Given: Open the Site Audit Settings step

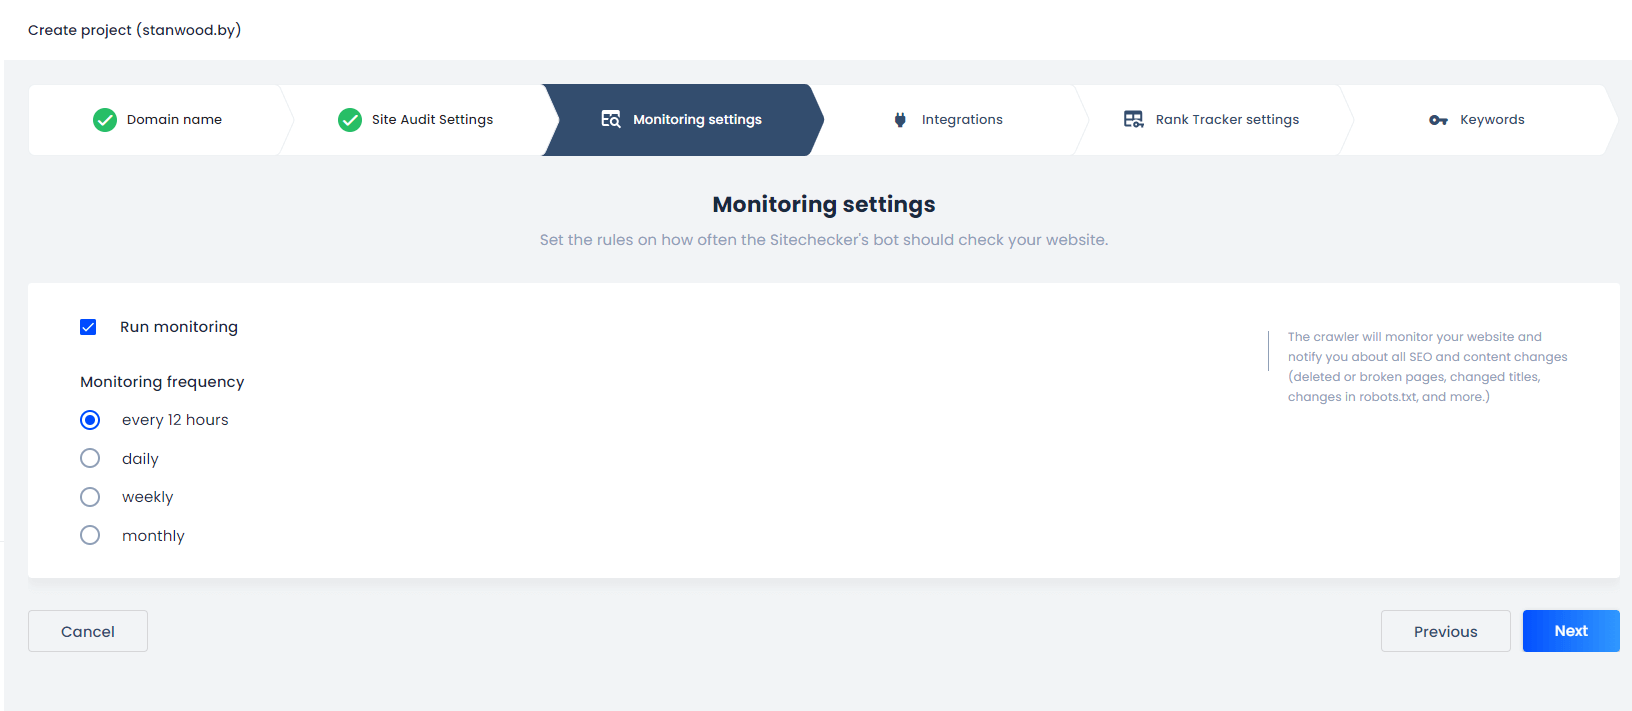Looking at the screenshot, I should tap(432, 120).
